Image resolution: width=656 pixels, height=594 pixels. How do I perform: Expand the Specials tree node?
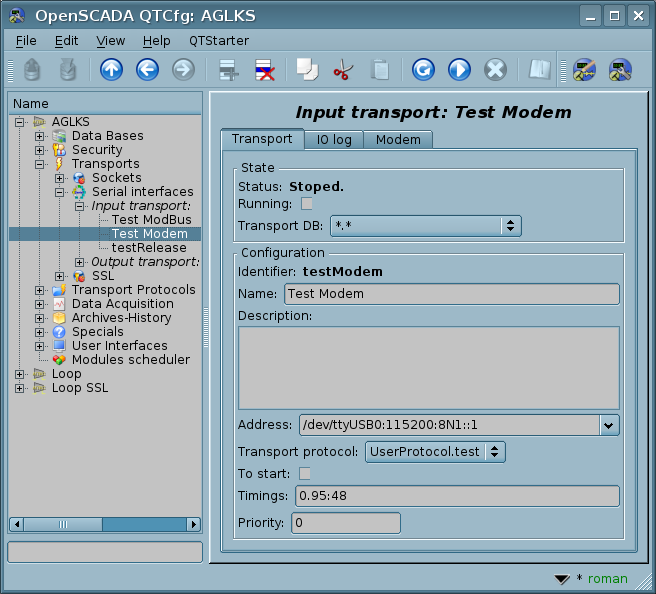[39, 333]
